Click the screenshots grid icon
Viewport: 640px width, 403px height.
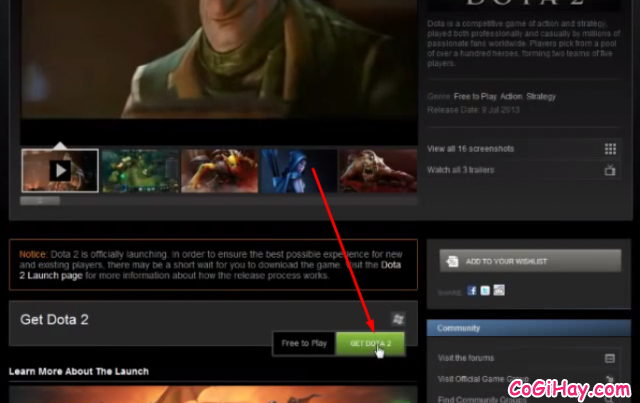pyautogui.click(x=610, y=149)
